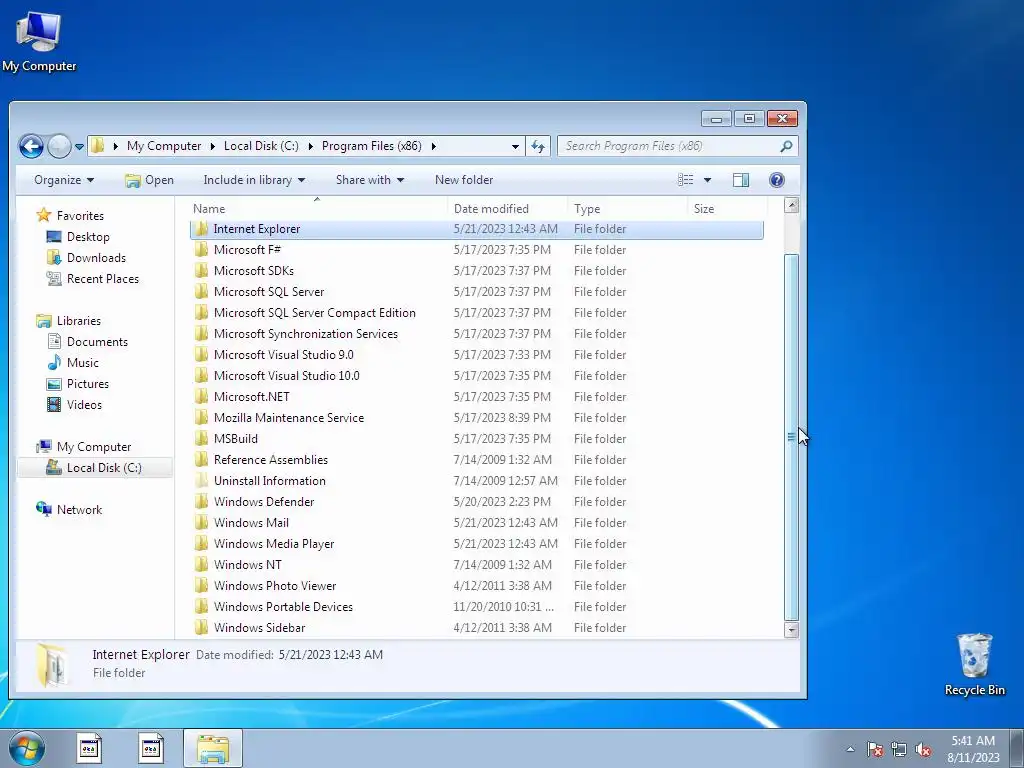Expand arrow after Local Disk (C:) breadcrumb
1024x768 pixels.
coord(310,146)
